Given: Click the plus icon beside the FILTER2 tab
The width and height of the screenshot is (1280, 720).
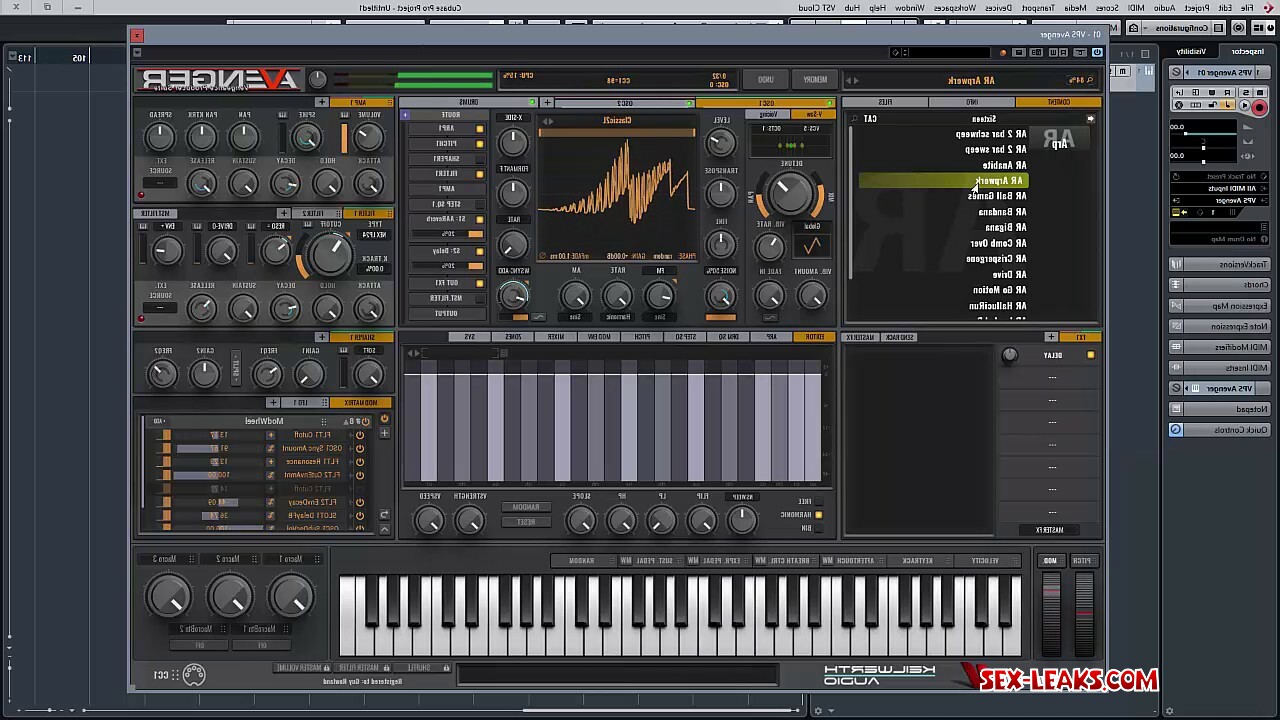Looking at the screenshot, I should click(x=284, y=213).
